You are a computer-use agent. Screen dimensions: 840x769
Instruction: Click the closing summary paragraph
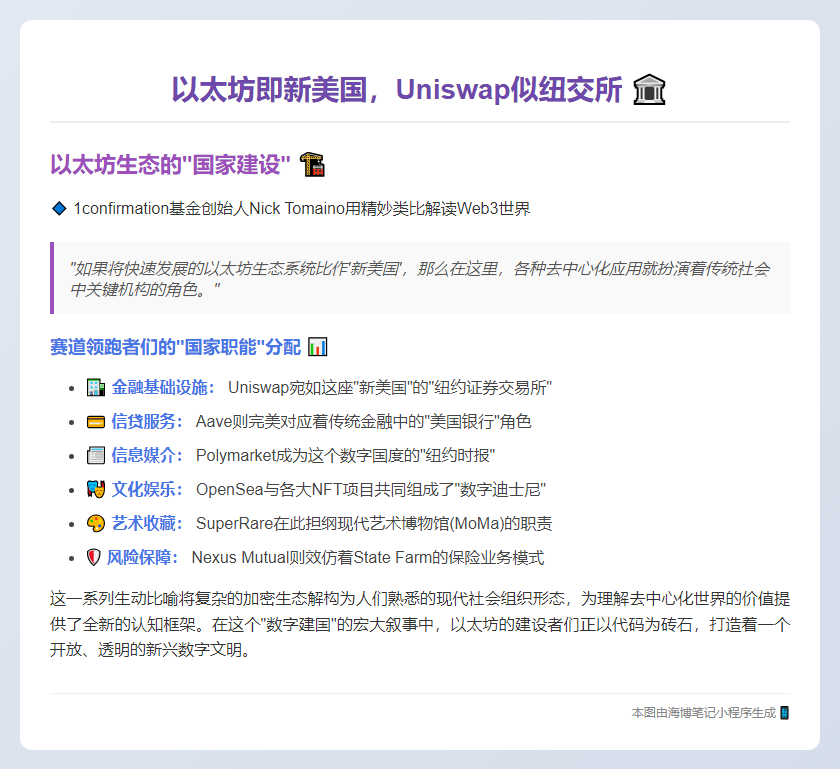tap(420, 624)
